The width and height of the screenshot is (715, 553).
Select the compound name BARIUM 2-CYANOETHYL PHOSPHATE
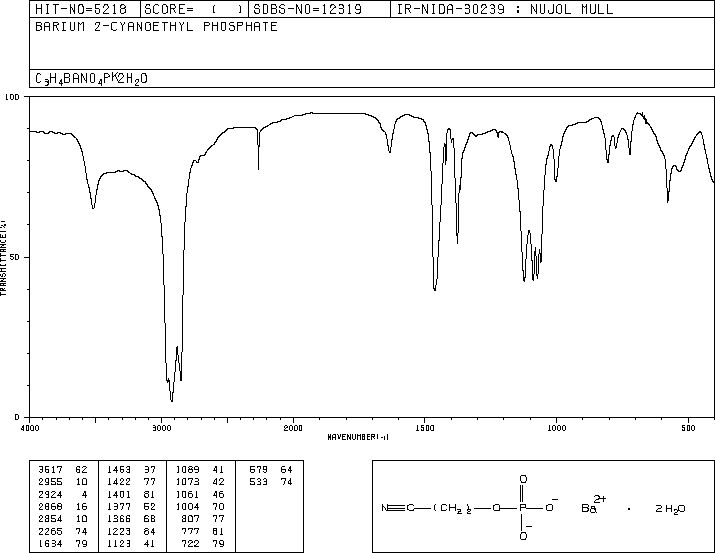point(156,26)
